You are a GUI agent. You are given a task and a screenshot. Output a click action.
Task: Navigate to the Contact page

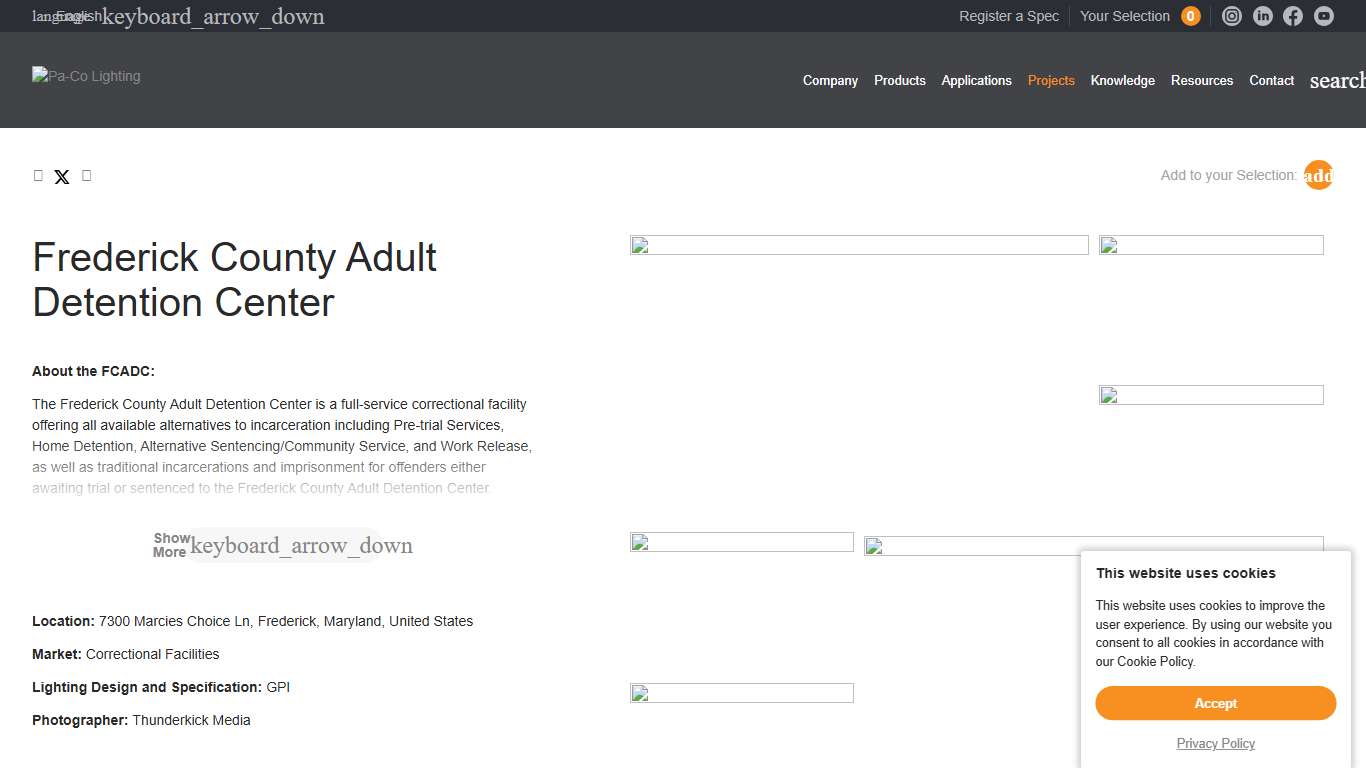[x=1271, y=80]
